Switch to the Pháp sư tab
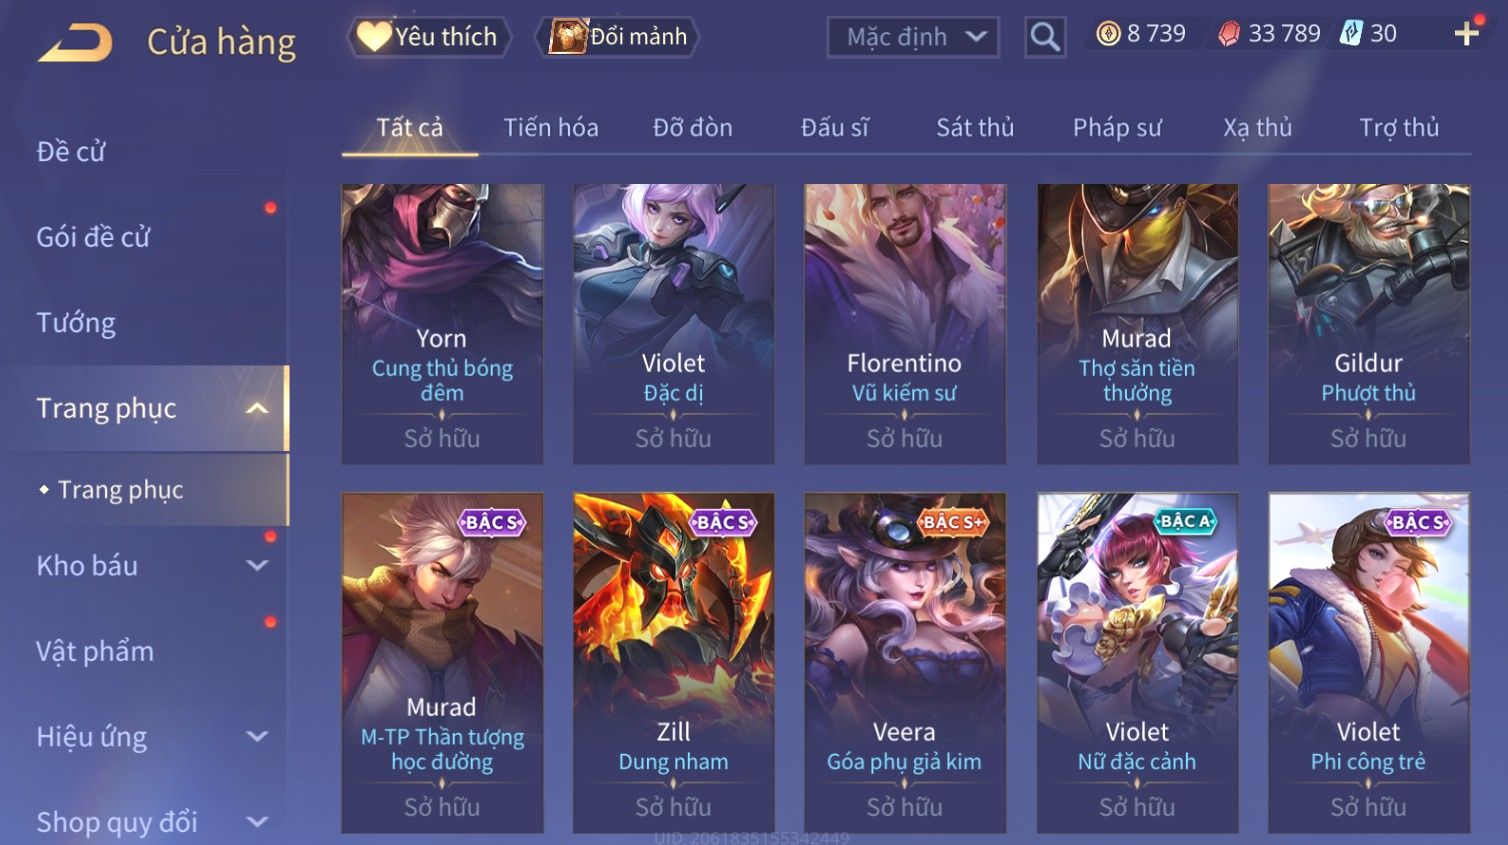1508x845 pixels. pyautogui.click(x=1117, y=128)
